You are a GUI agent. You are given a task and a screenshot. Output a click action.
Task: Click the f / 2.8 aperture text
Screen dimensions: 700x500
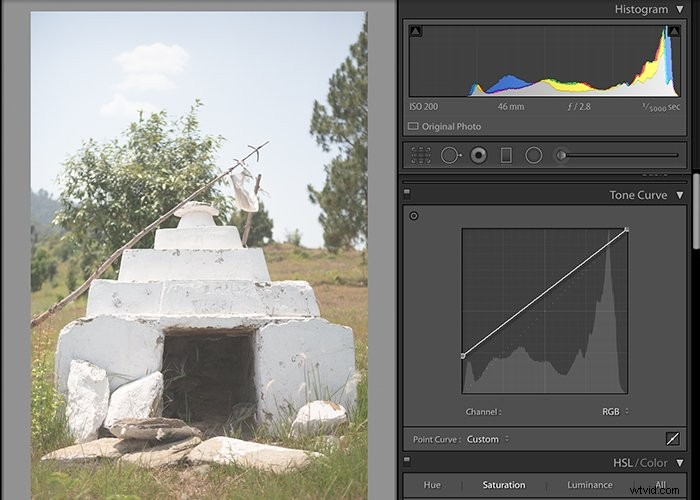pos(579,107)
